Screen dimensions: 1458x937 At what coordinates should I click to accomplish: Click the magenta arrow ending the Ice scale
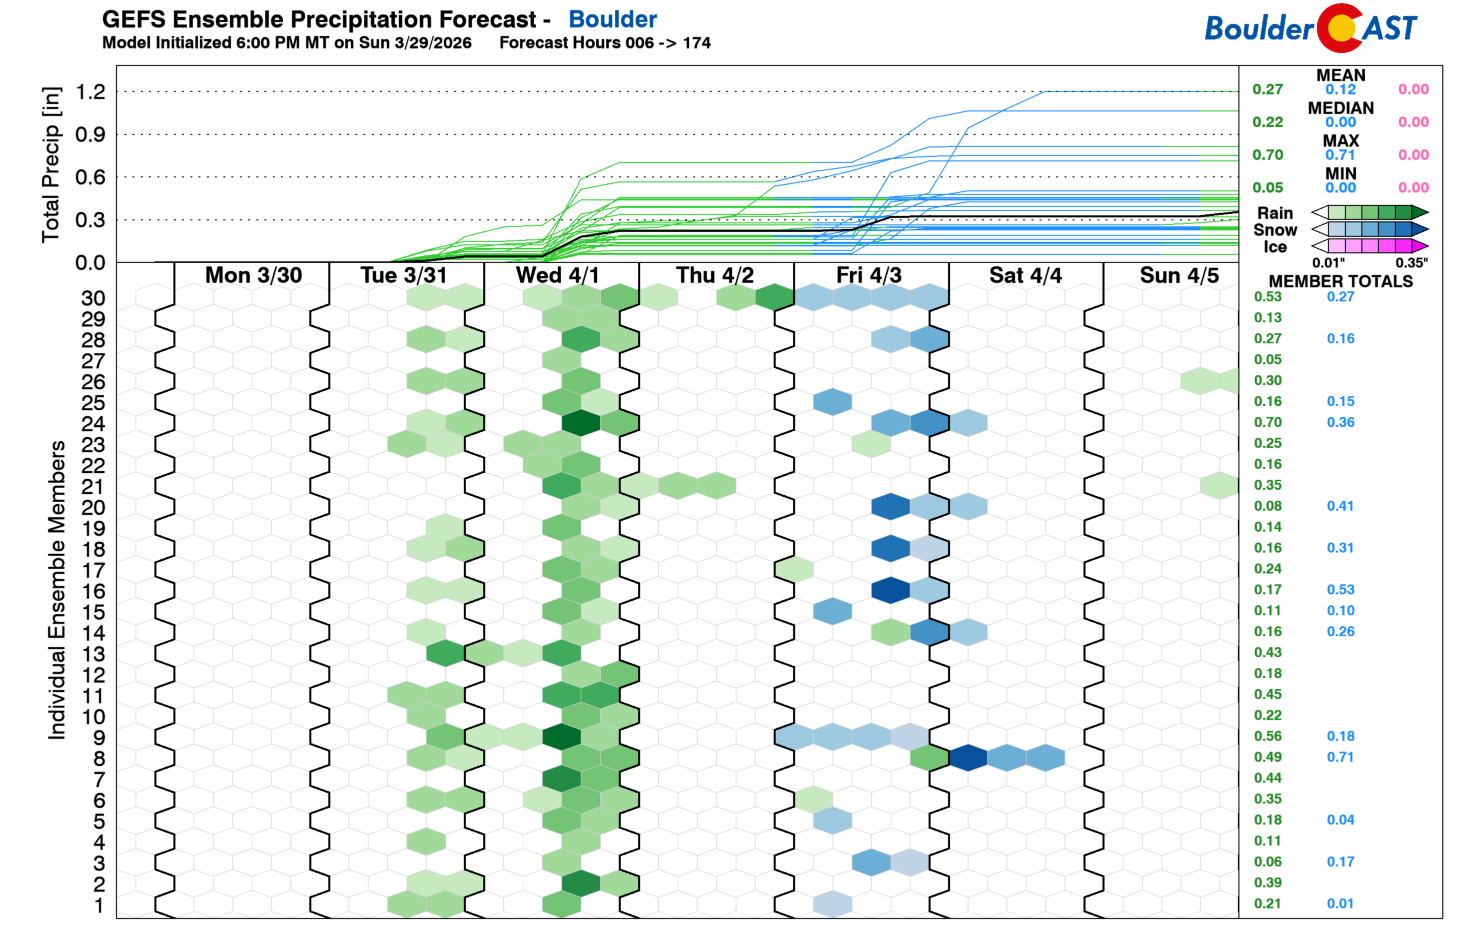click(1419, 246)
